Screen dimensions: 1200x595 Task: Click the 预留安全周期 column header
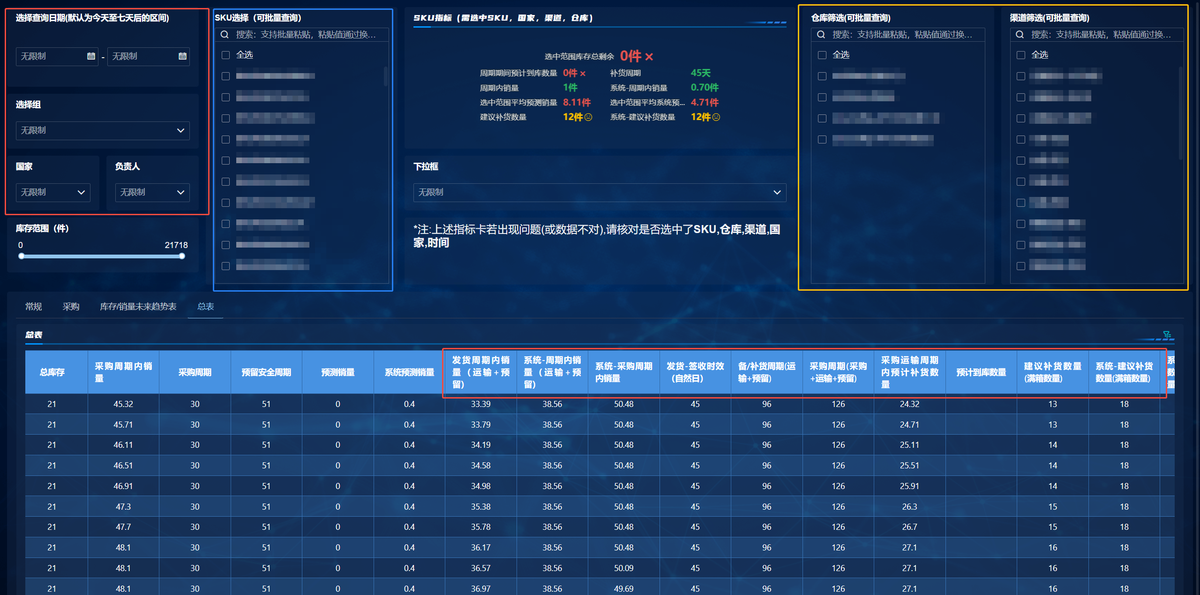(x=266, y=372)
